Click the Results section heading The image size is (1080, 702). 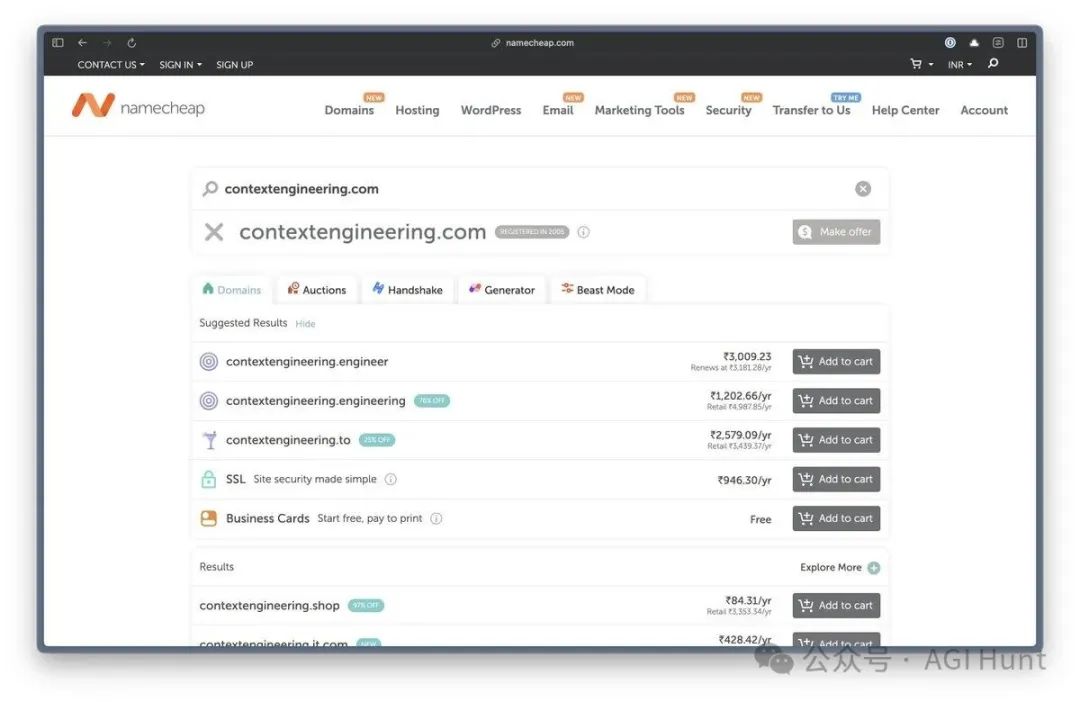click(216, 567)
